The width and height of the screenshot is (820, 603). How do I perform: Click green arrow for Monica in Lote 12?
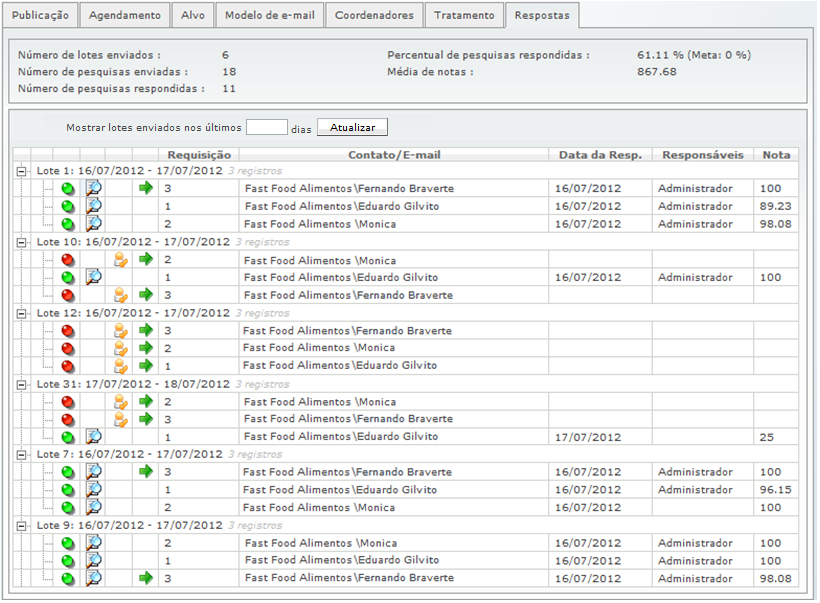[x=145, y=348]
